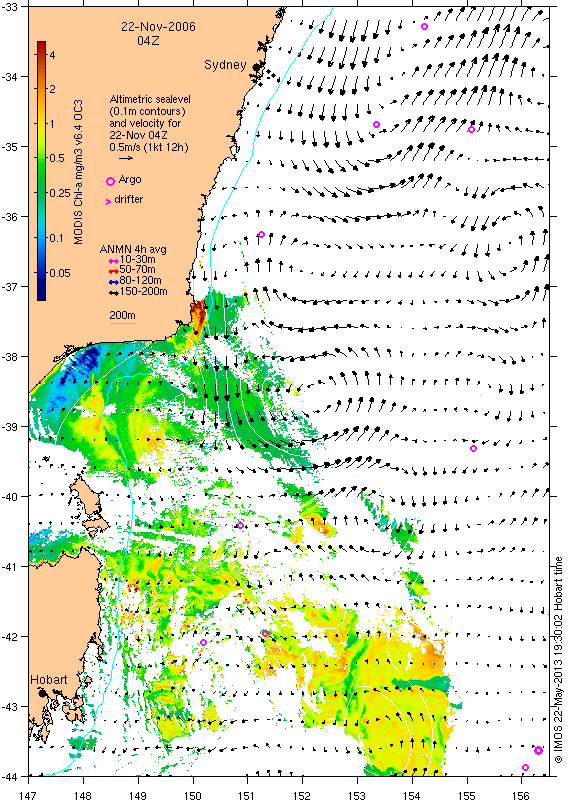Select the black 150-200m arrow legend icon
Image resolution: width=570 pixels, height=800 pixels.
coord(114,293)
